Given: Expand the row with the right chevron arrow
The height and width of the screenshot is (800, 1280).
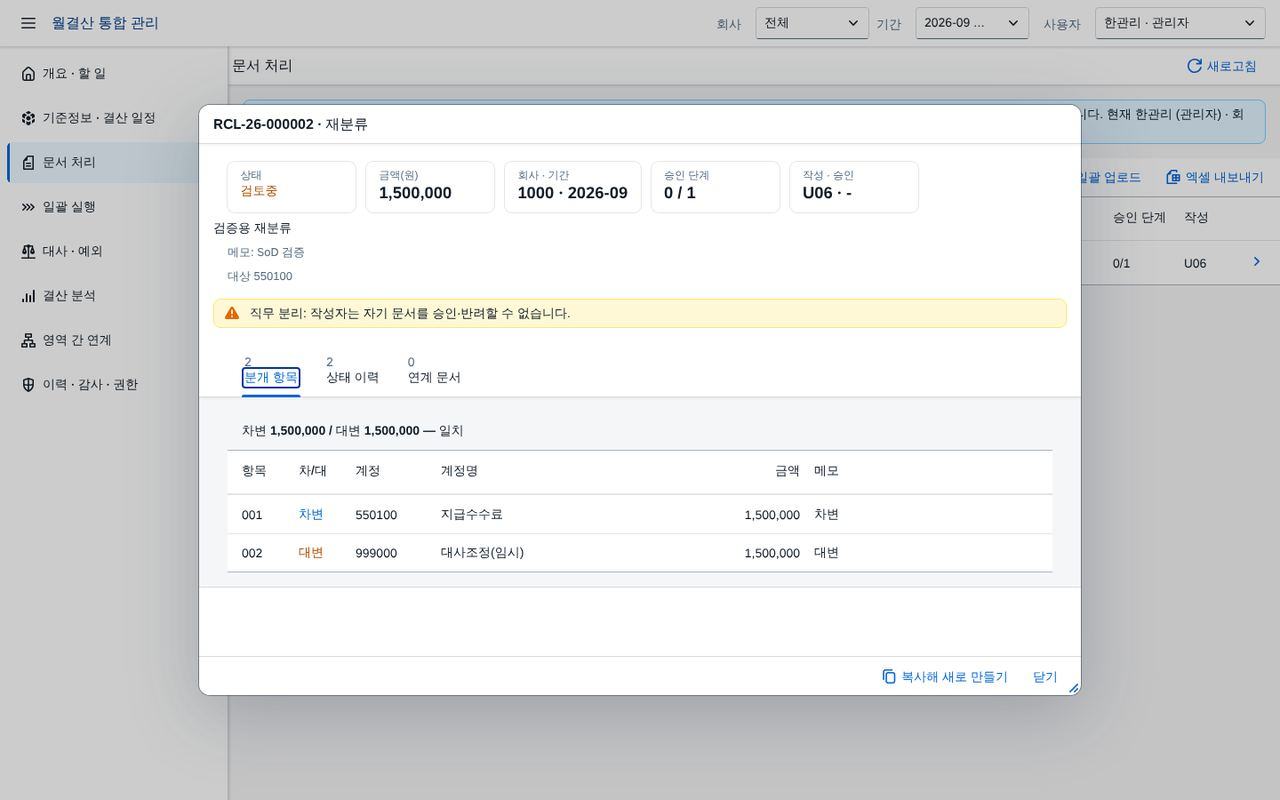Looking at the screenshot, I should [1257, 262].
